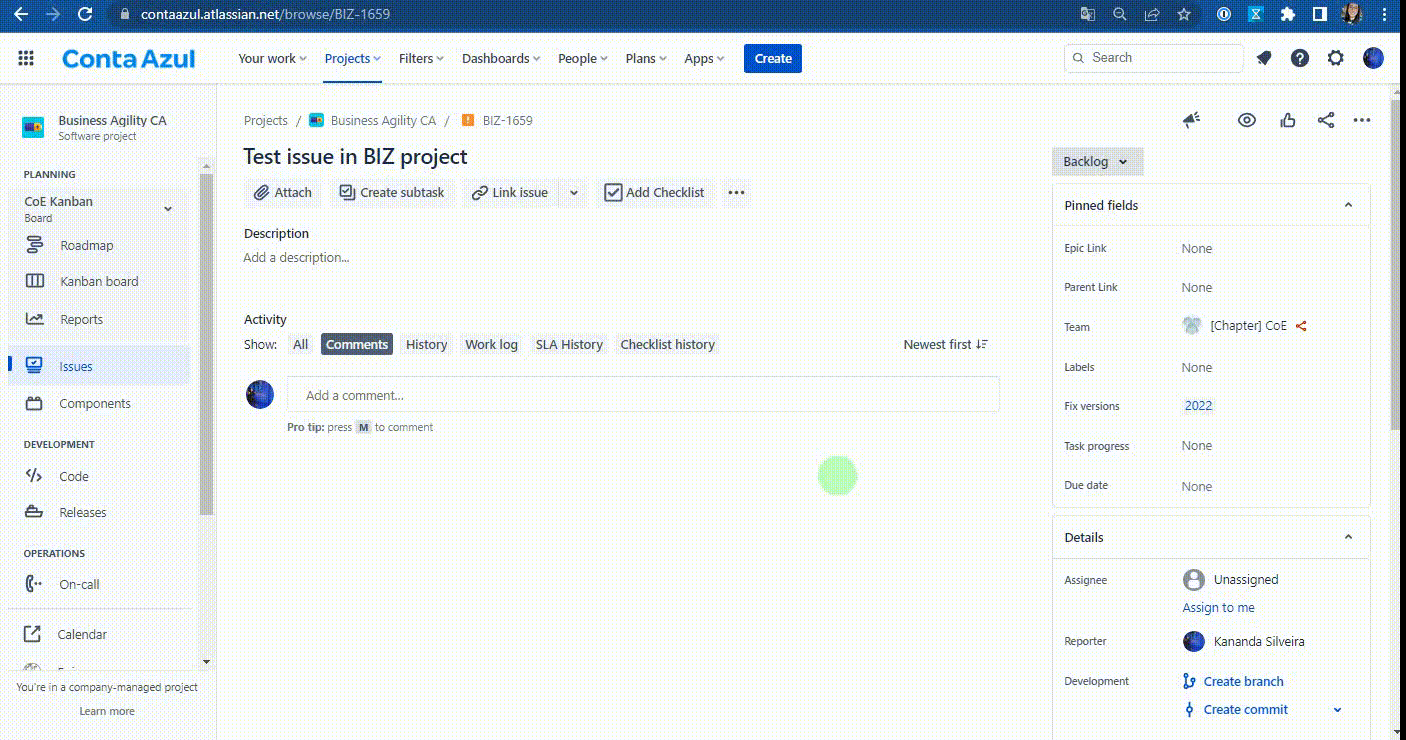Expand the chevron beside Create commit

tap(1338, 710)
